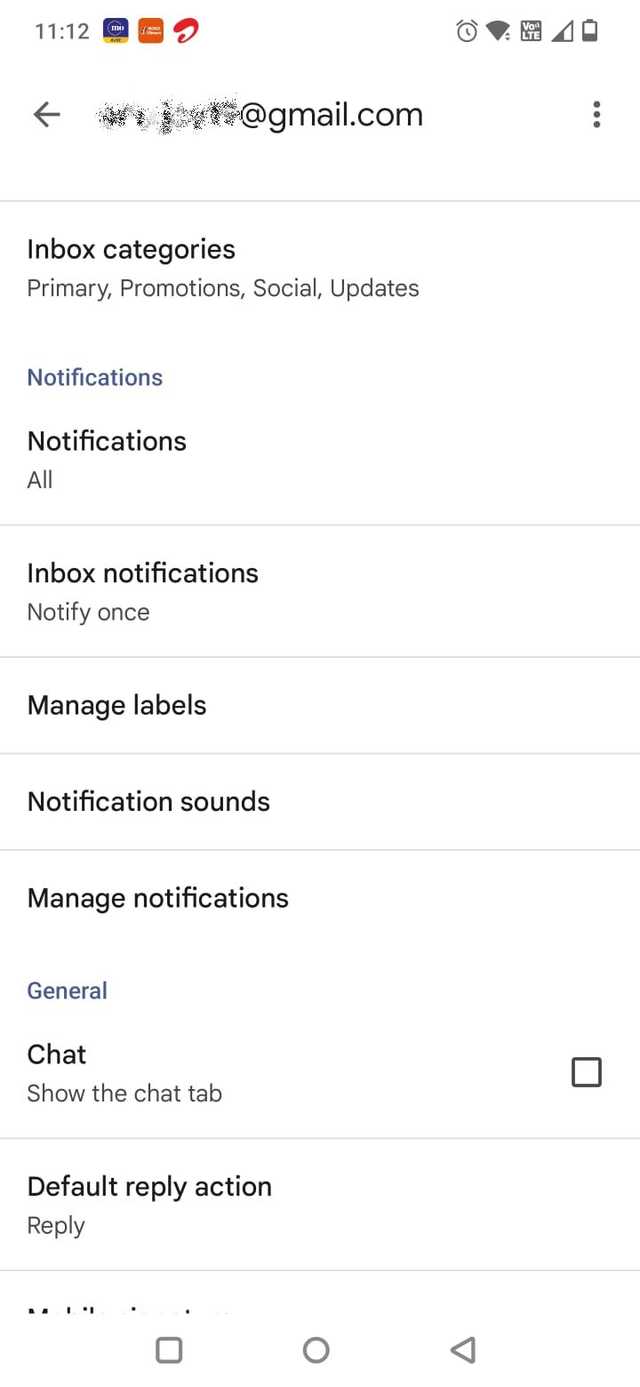
Task: Tap the alarm clock status icon
Action: coord(466,31)
